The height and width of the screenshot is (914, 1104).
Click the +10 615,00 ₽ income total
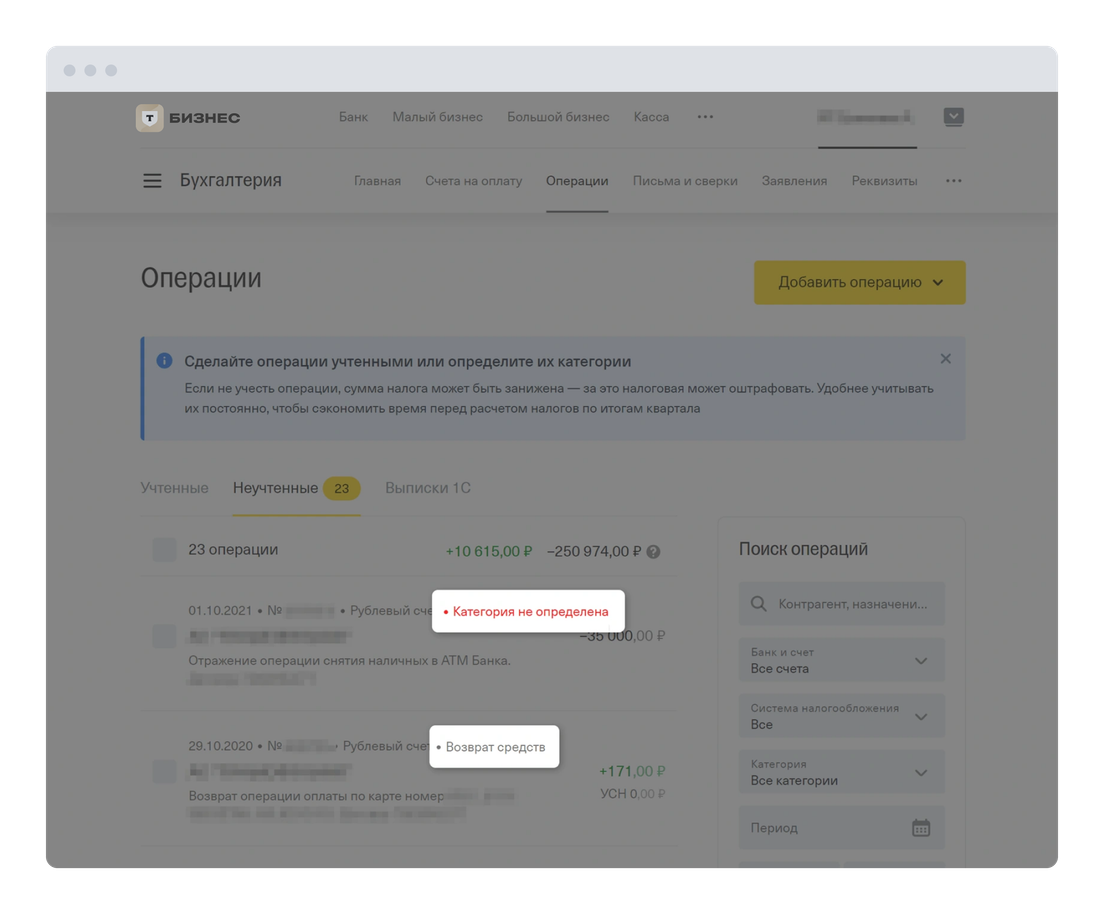tap(489, 551)
